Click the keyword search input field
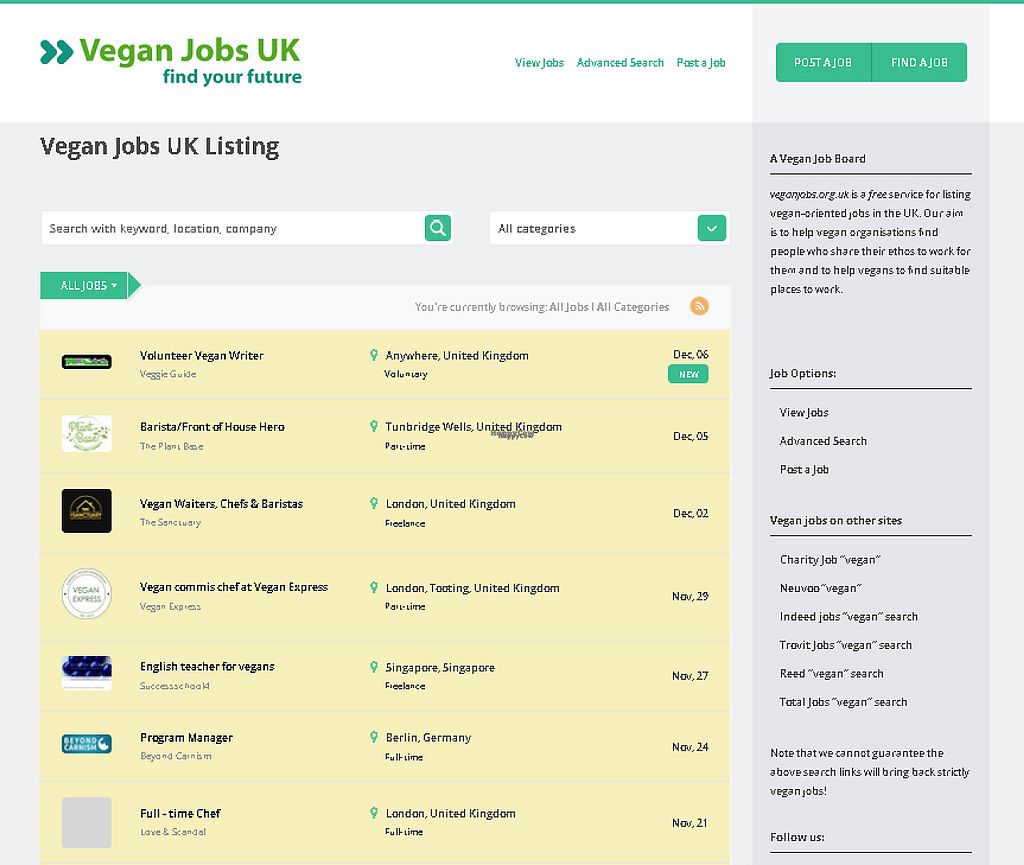The height and width of the screenshot is (865, 1024). [233, 228]
